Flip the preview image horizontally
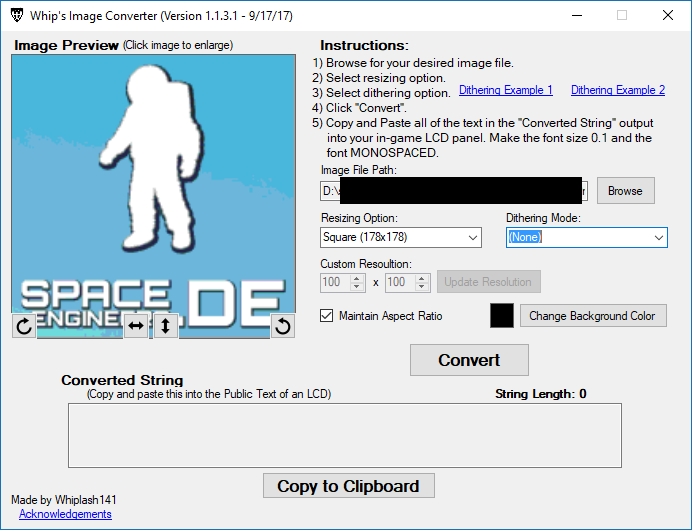 pos(136,326)
